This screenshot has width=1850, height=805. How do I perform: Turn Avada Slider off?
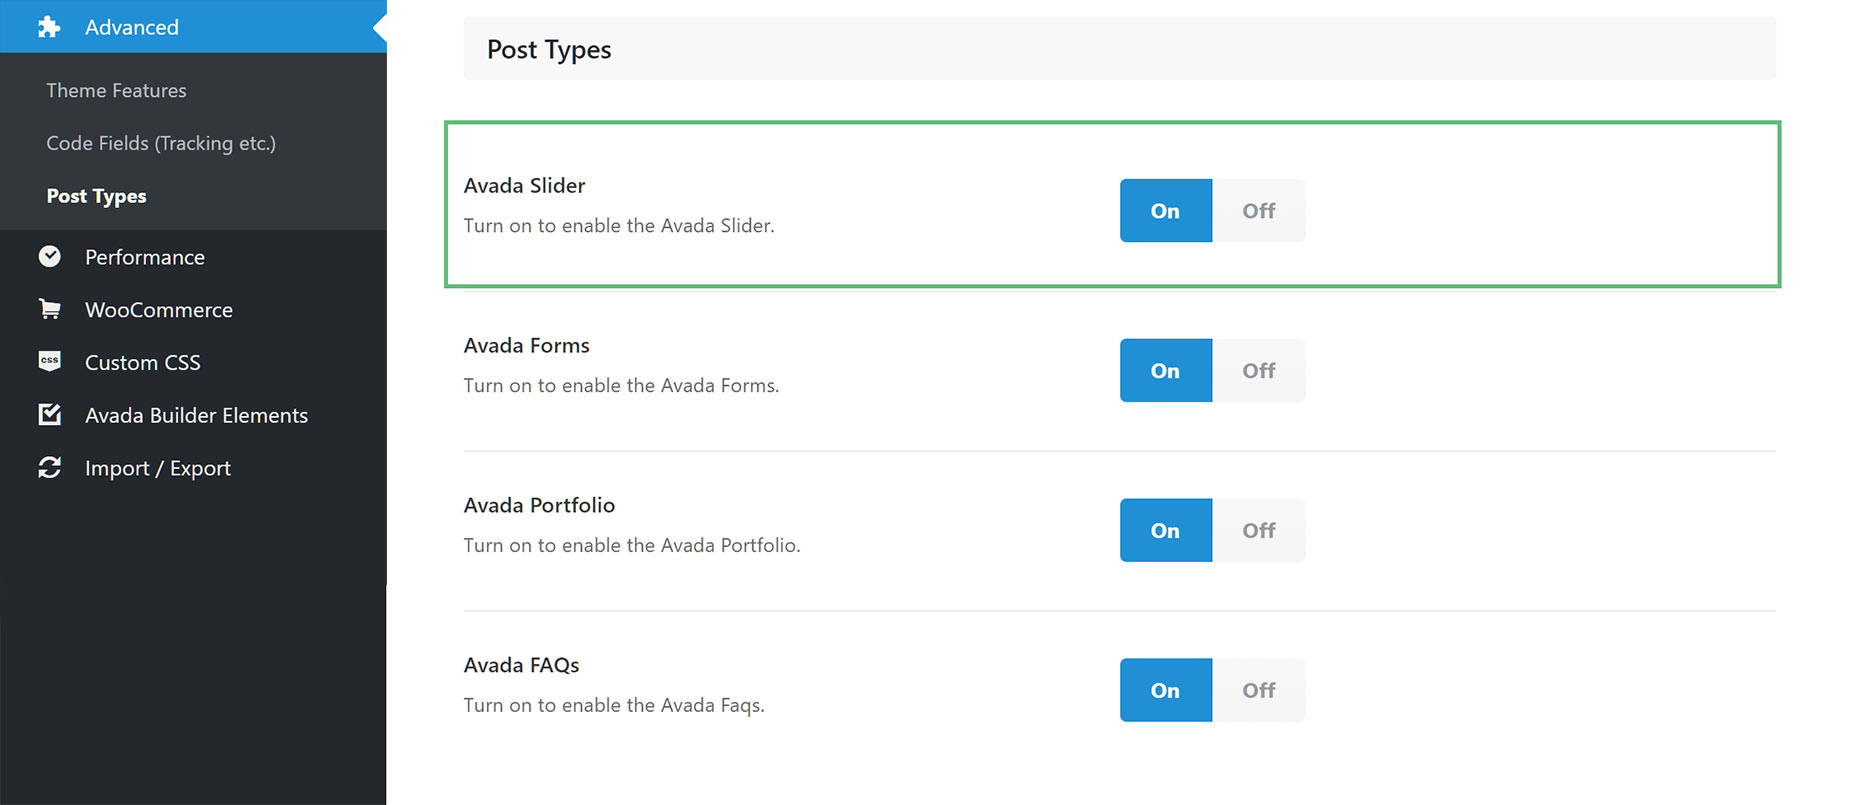tap(1259, 210)
